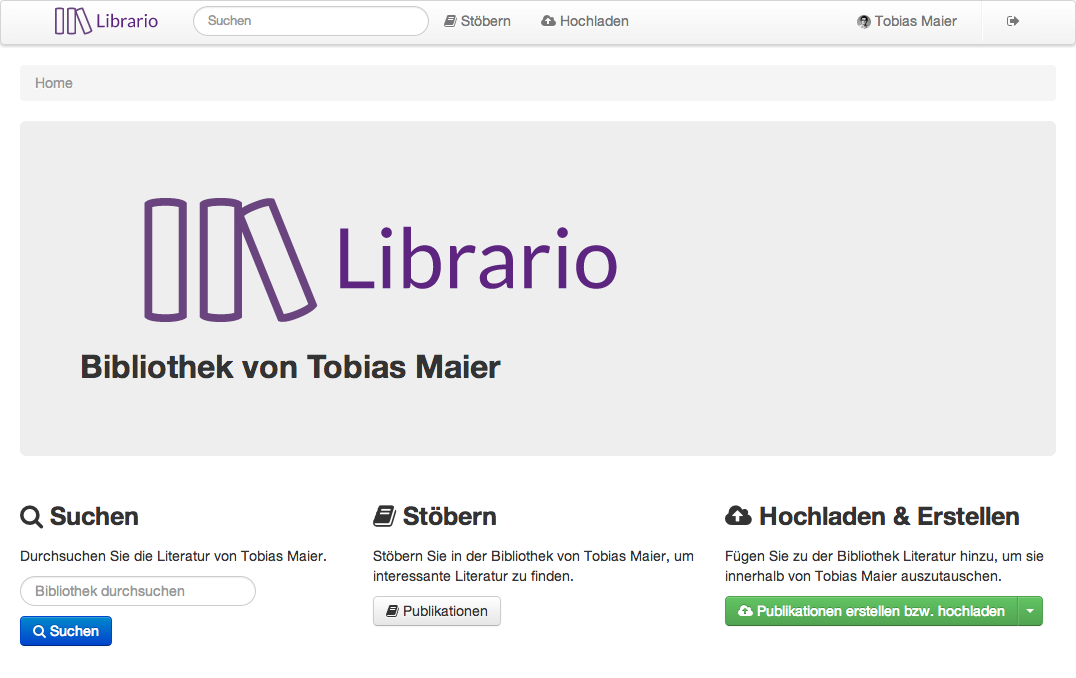Click the Bibliothek durchsuchen input field
Image resolution: width=1076 pixels, height=678 pixels.
pyautogui.click(x=137, y=591)
